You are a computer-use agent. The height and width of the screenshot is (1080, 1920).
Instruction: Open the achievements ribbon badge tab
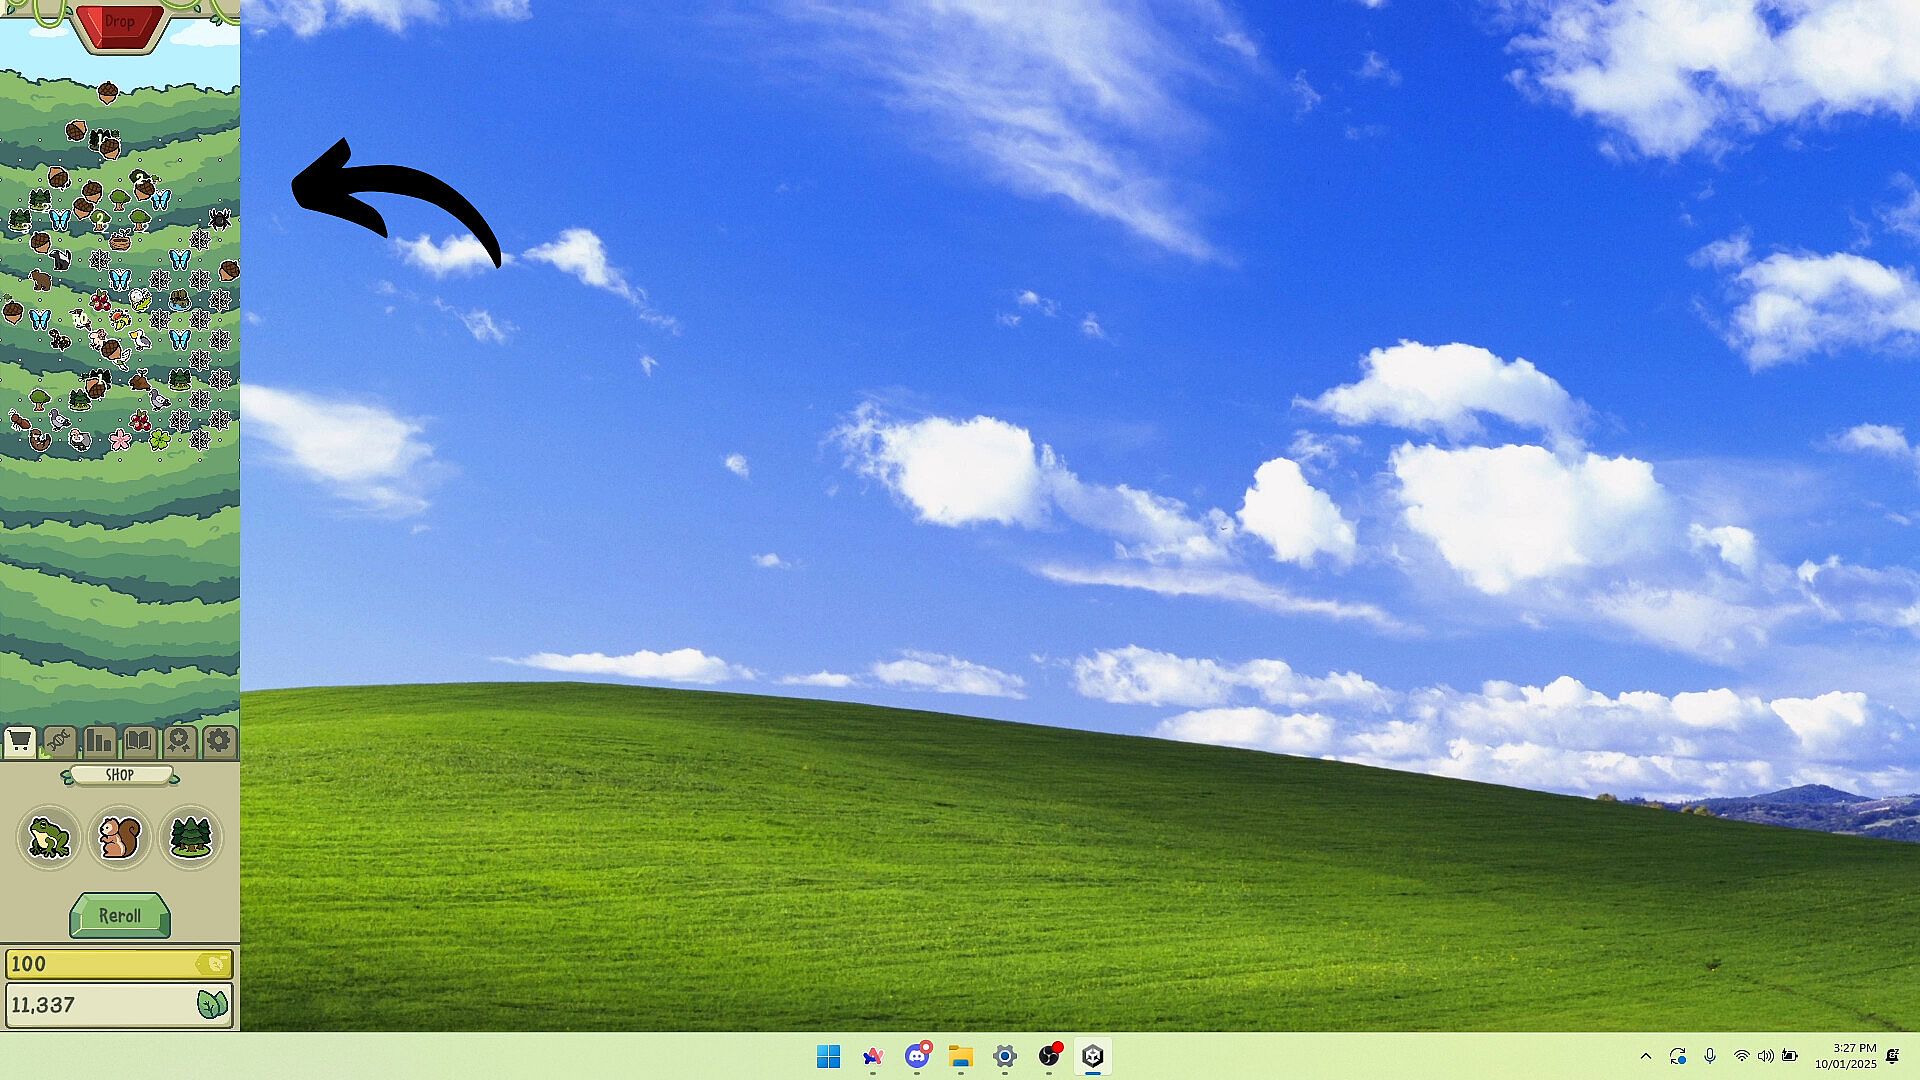coord(179,742)
